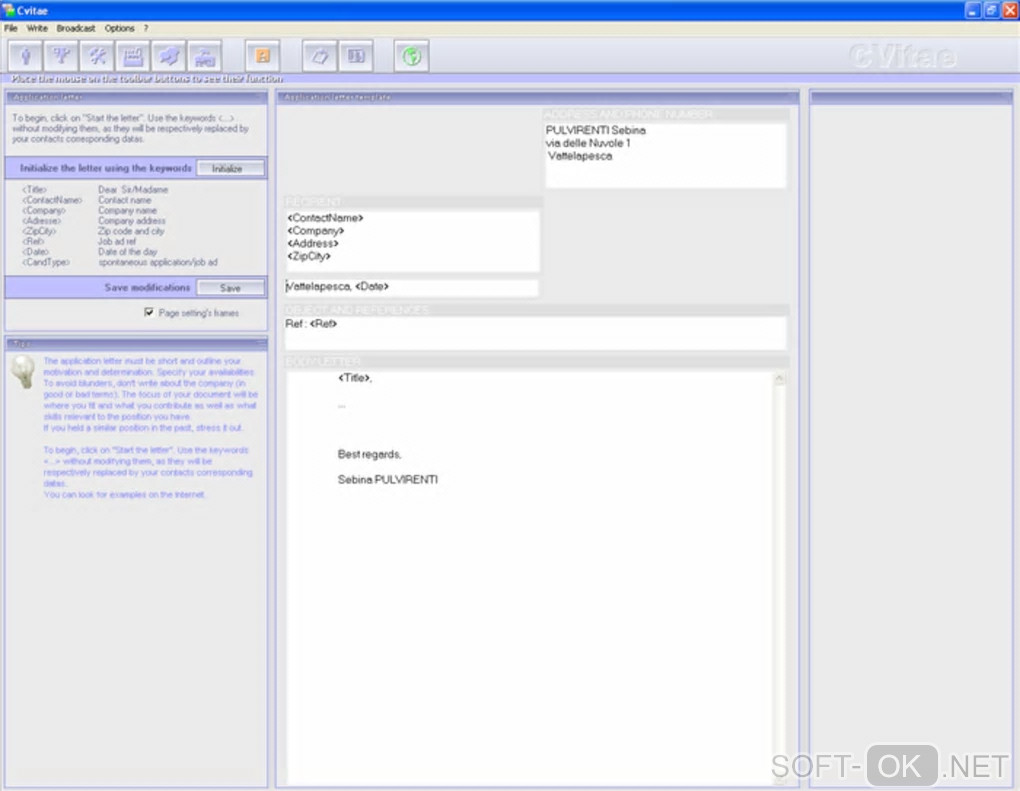1020x791 pixels.
Task: Click the <CandType> keyword in list
Action: (46, 262)
